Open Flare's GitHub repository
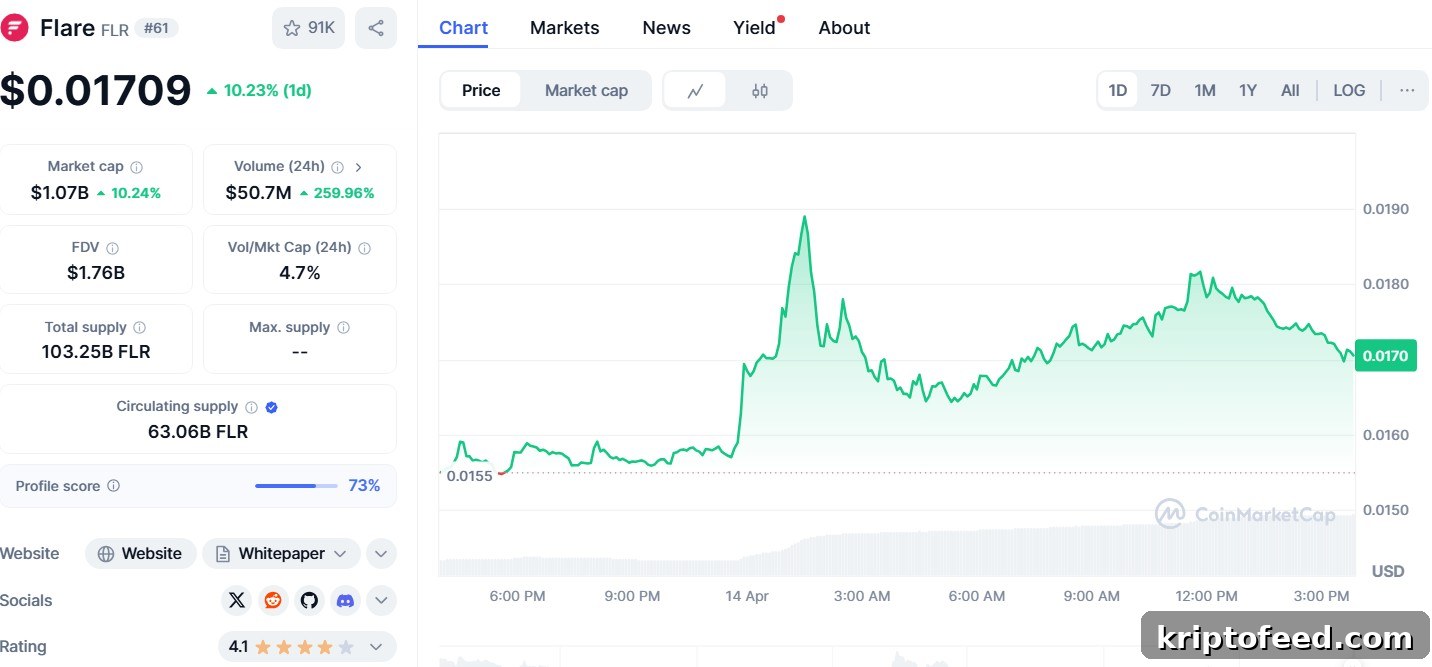Screen dimensions: 1432x667 309,600
